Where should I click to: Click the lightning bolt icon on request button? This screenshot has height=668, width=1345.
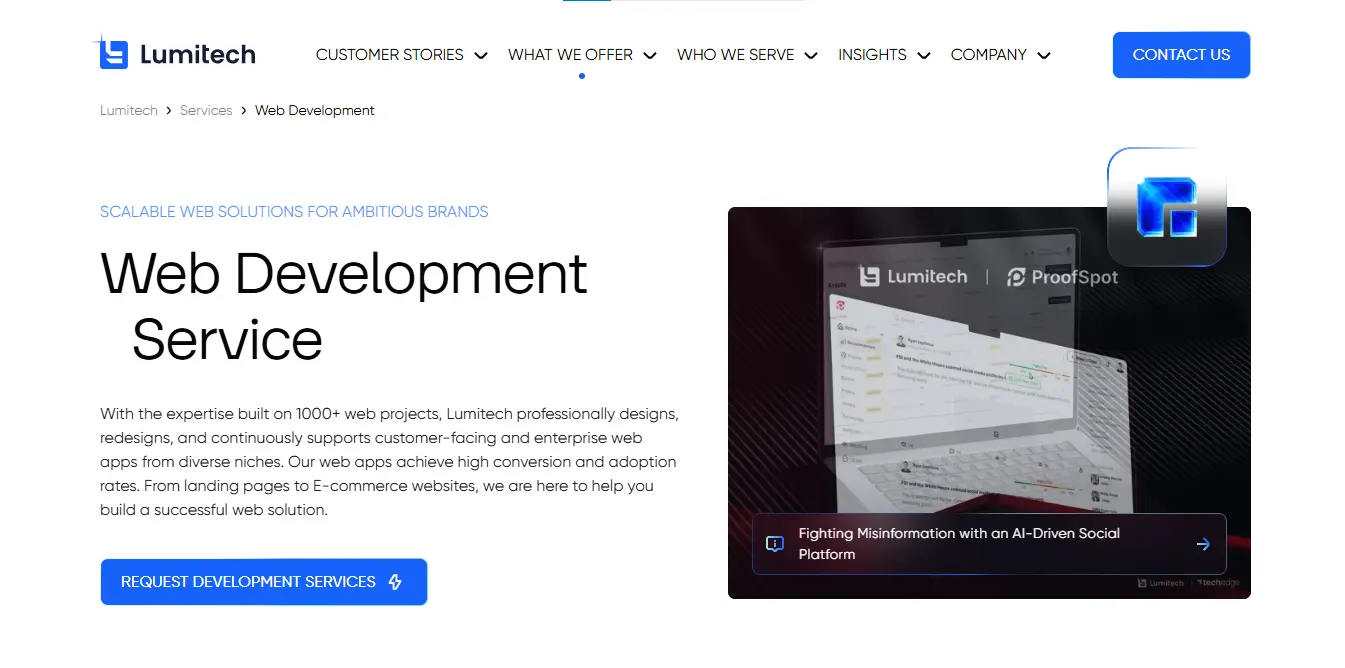point(395,582)
